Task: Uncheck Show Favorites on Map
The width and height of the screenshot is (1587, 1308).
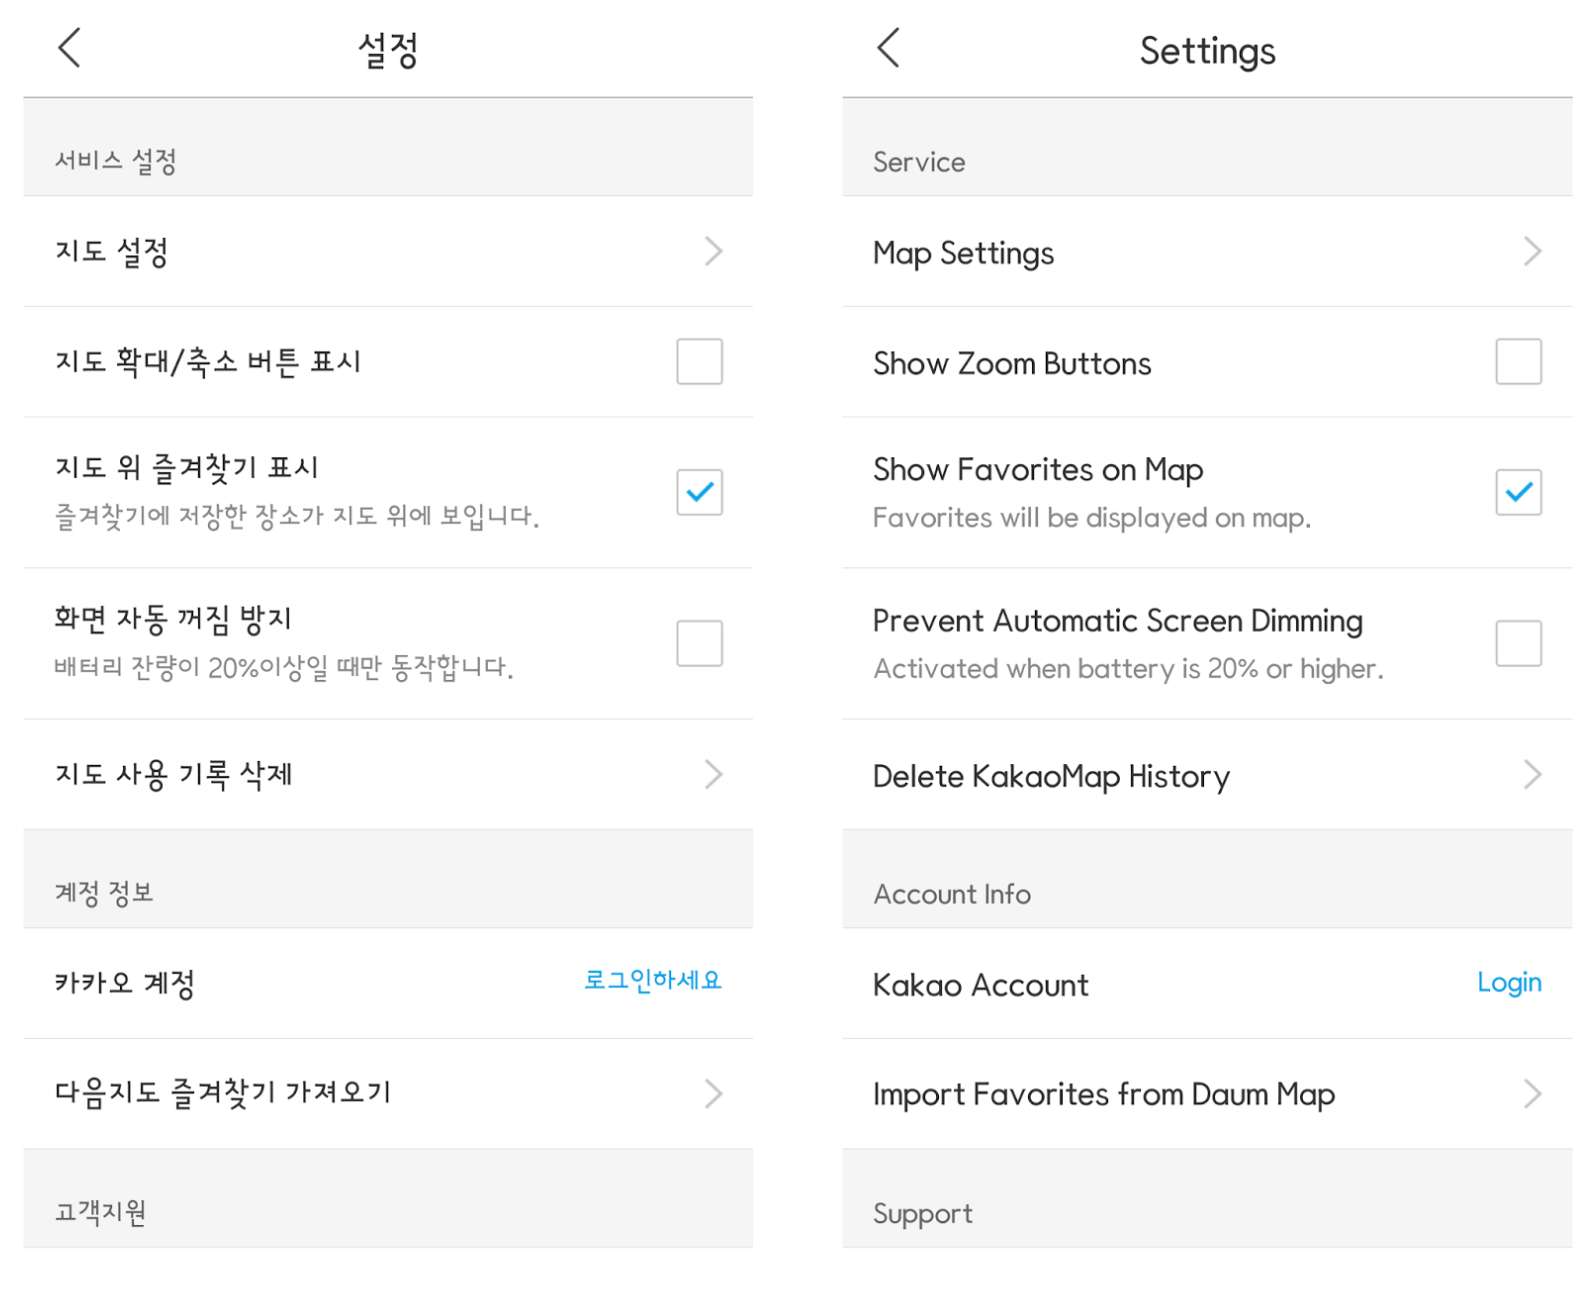Action: click(1518, 491)
